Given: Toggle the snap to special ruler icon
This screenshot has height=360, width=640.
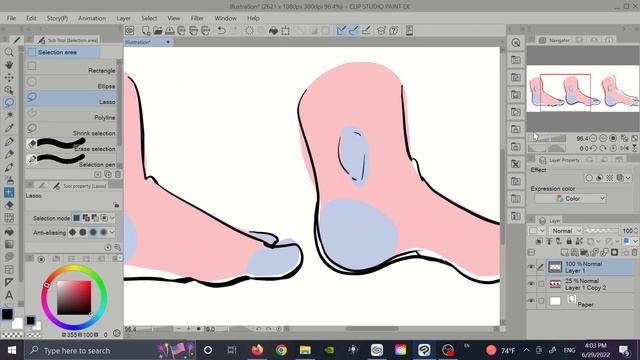Looking at the screenshot, I should click(354, 31).
